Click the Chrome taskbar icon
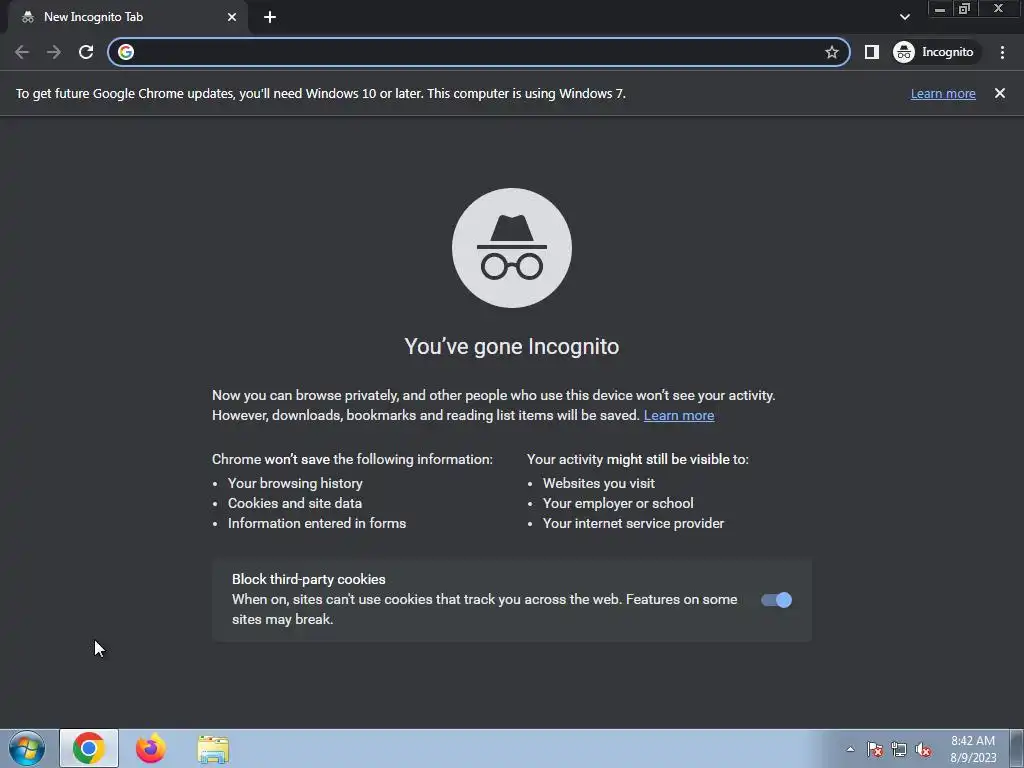Screen dimensions: 1024x768 point(89,748)
